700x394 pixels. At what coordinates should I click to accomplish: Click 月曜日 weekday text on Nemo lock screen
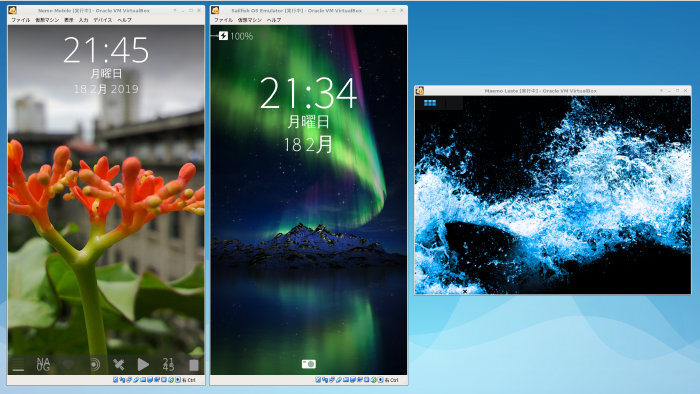click(x=106, y=73)
